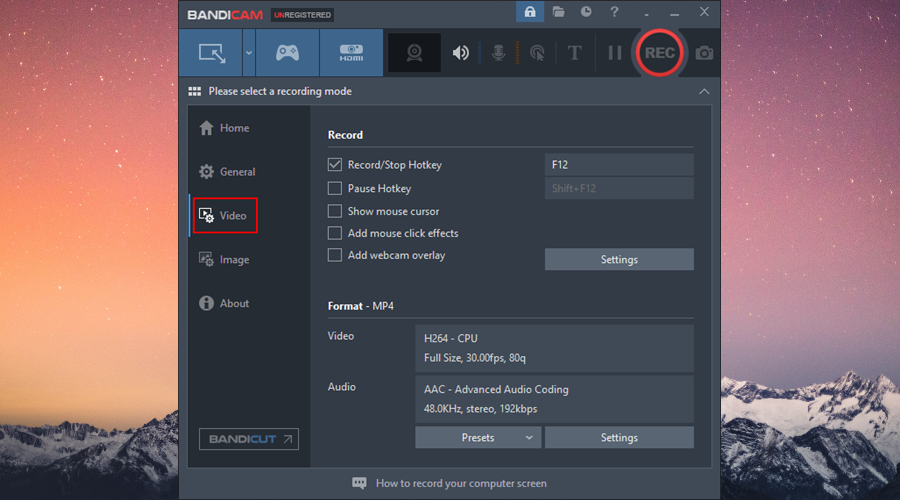Click the text overlay T icon
The width and height of the screenshot is (900, 500).
coord(574,53)
